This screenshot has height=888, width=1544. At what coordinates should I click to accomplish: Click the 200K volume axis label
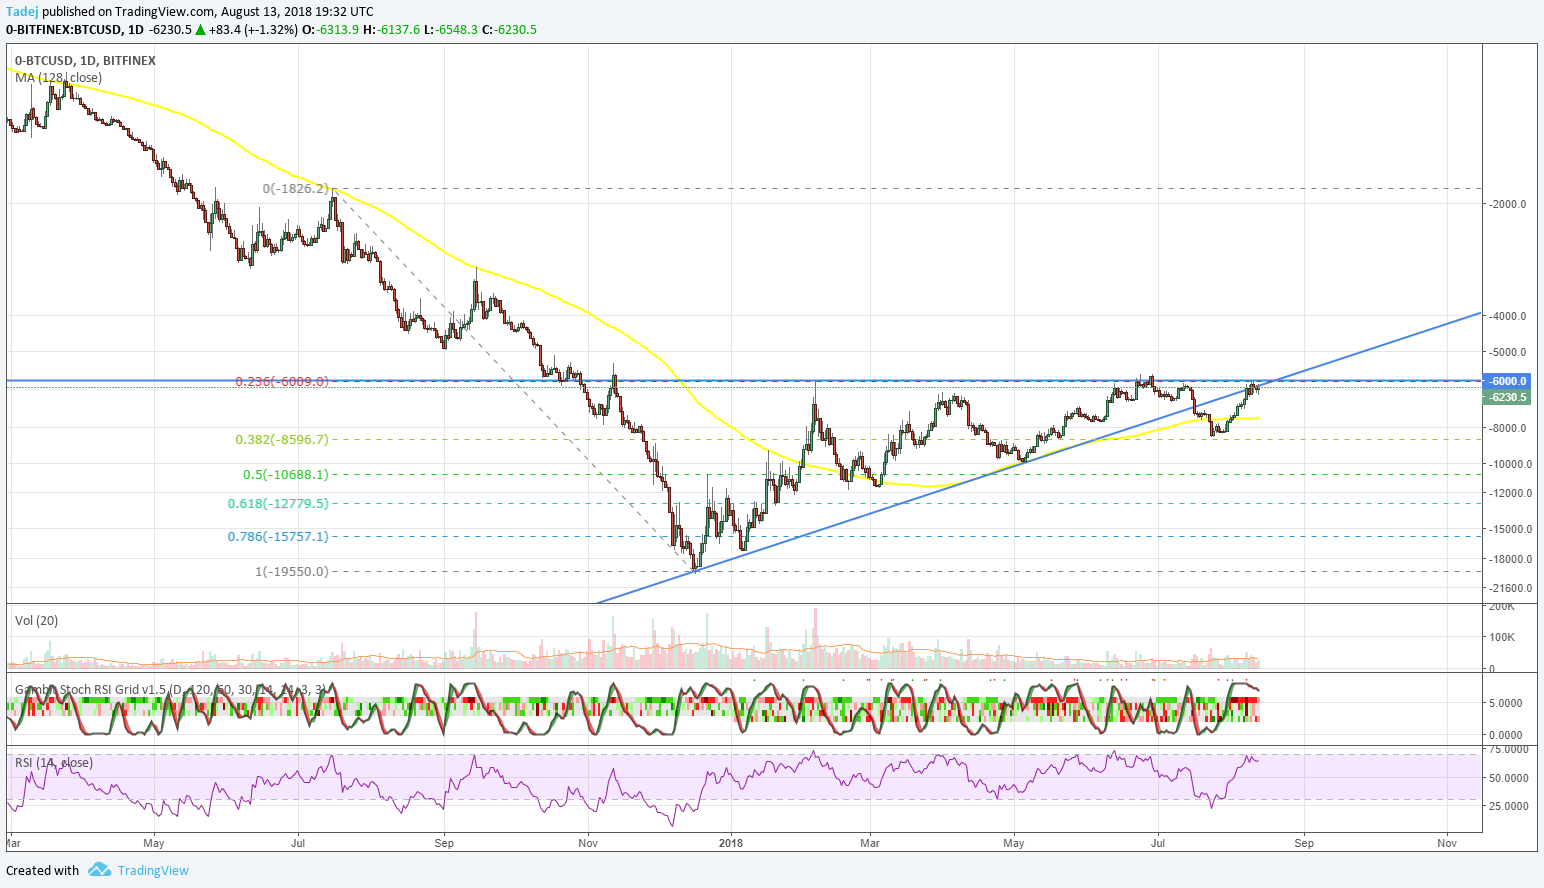pos(1502,606)
